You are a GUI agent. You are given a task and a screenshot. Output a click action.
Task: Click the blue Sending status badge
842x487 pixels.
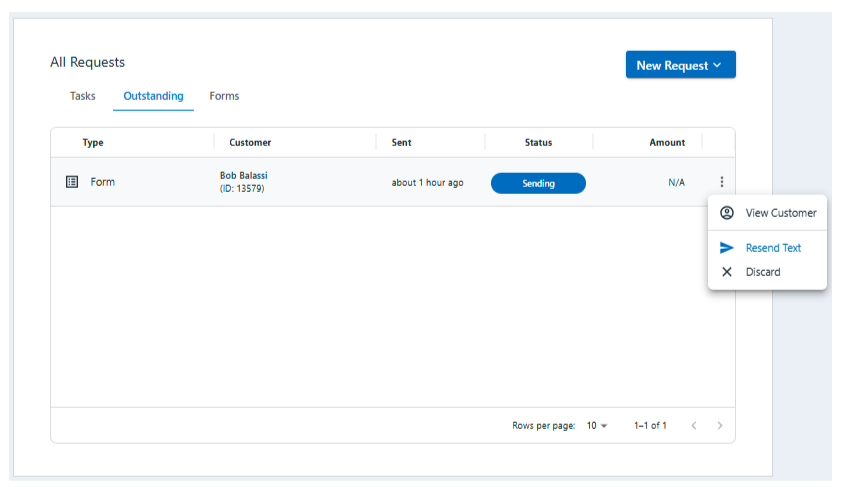538,183
